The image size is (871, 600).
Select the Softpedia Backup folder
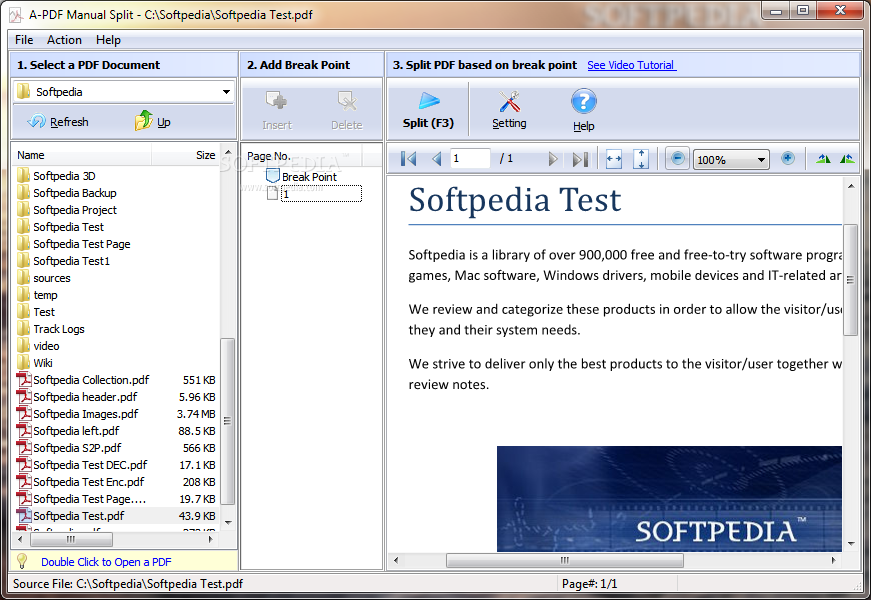[75, 193]
